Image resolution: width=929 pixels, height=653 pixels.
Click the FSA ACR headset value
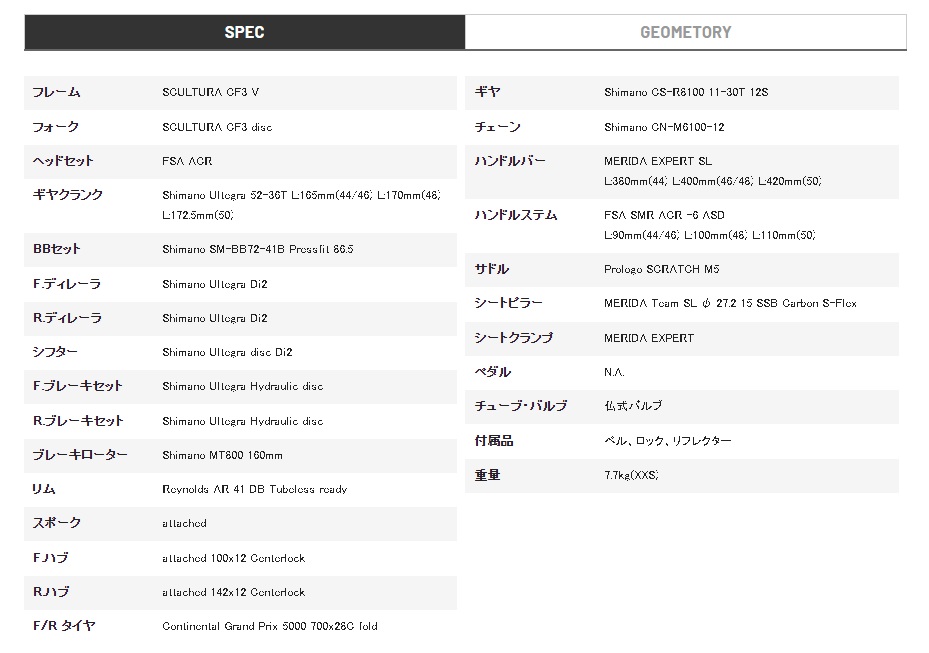coord(187,161)
